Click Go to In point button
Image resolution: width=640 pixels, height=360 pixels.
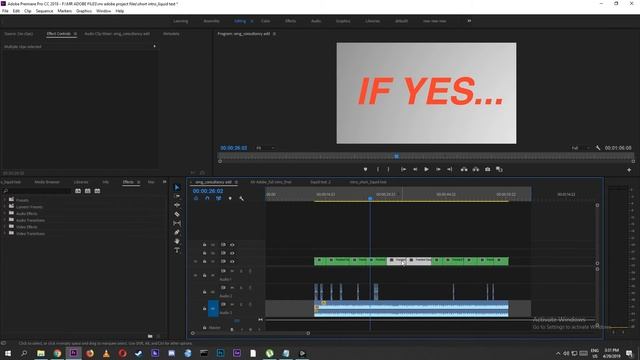tap(403, 169)
